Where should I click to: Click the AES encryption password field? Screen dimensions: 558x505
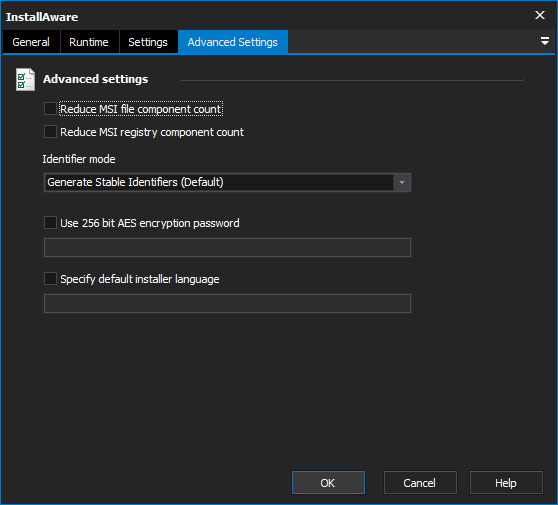[x=227, y=247]
